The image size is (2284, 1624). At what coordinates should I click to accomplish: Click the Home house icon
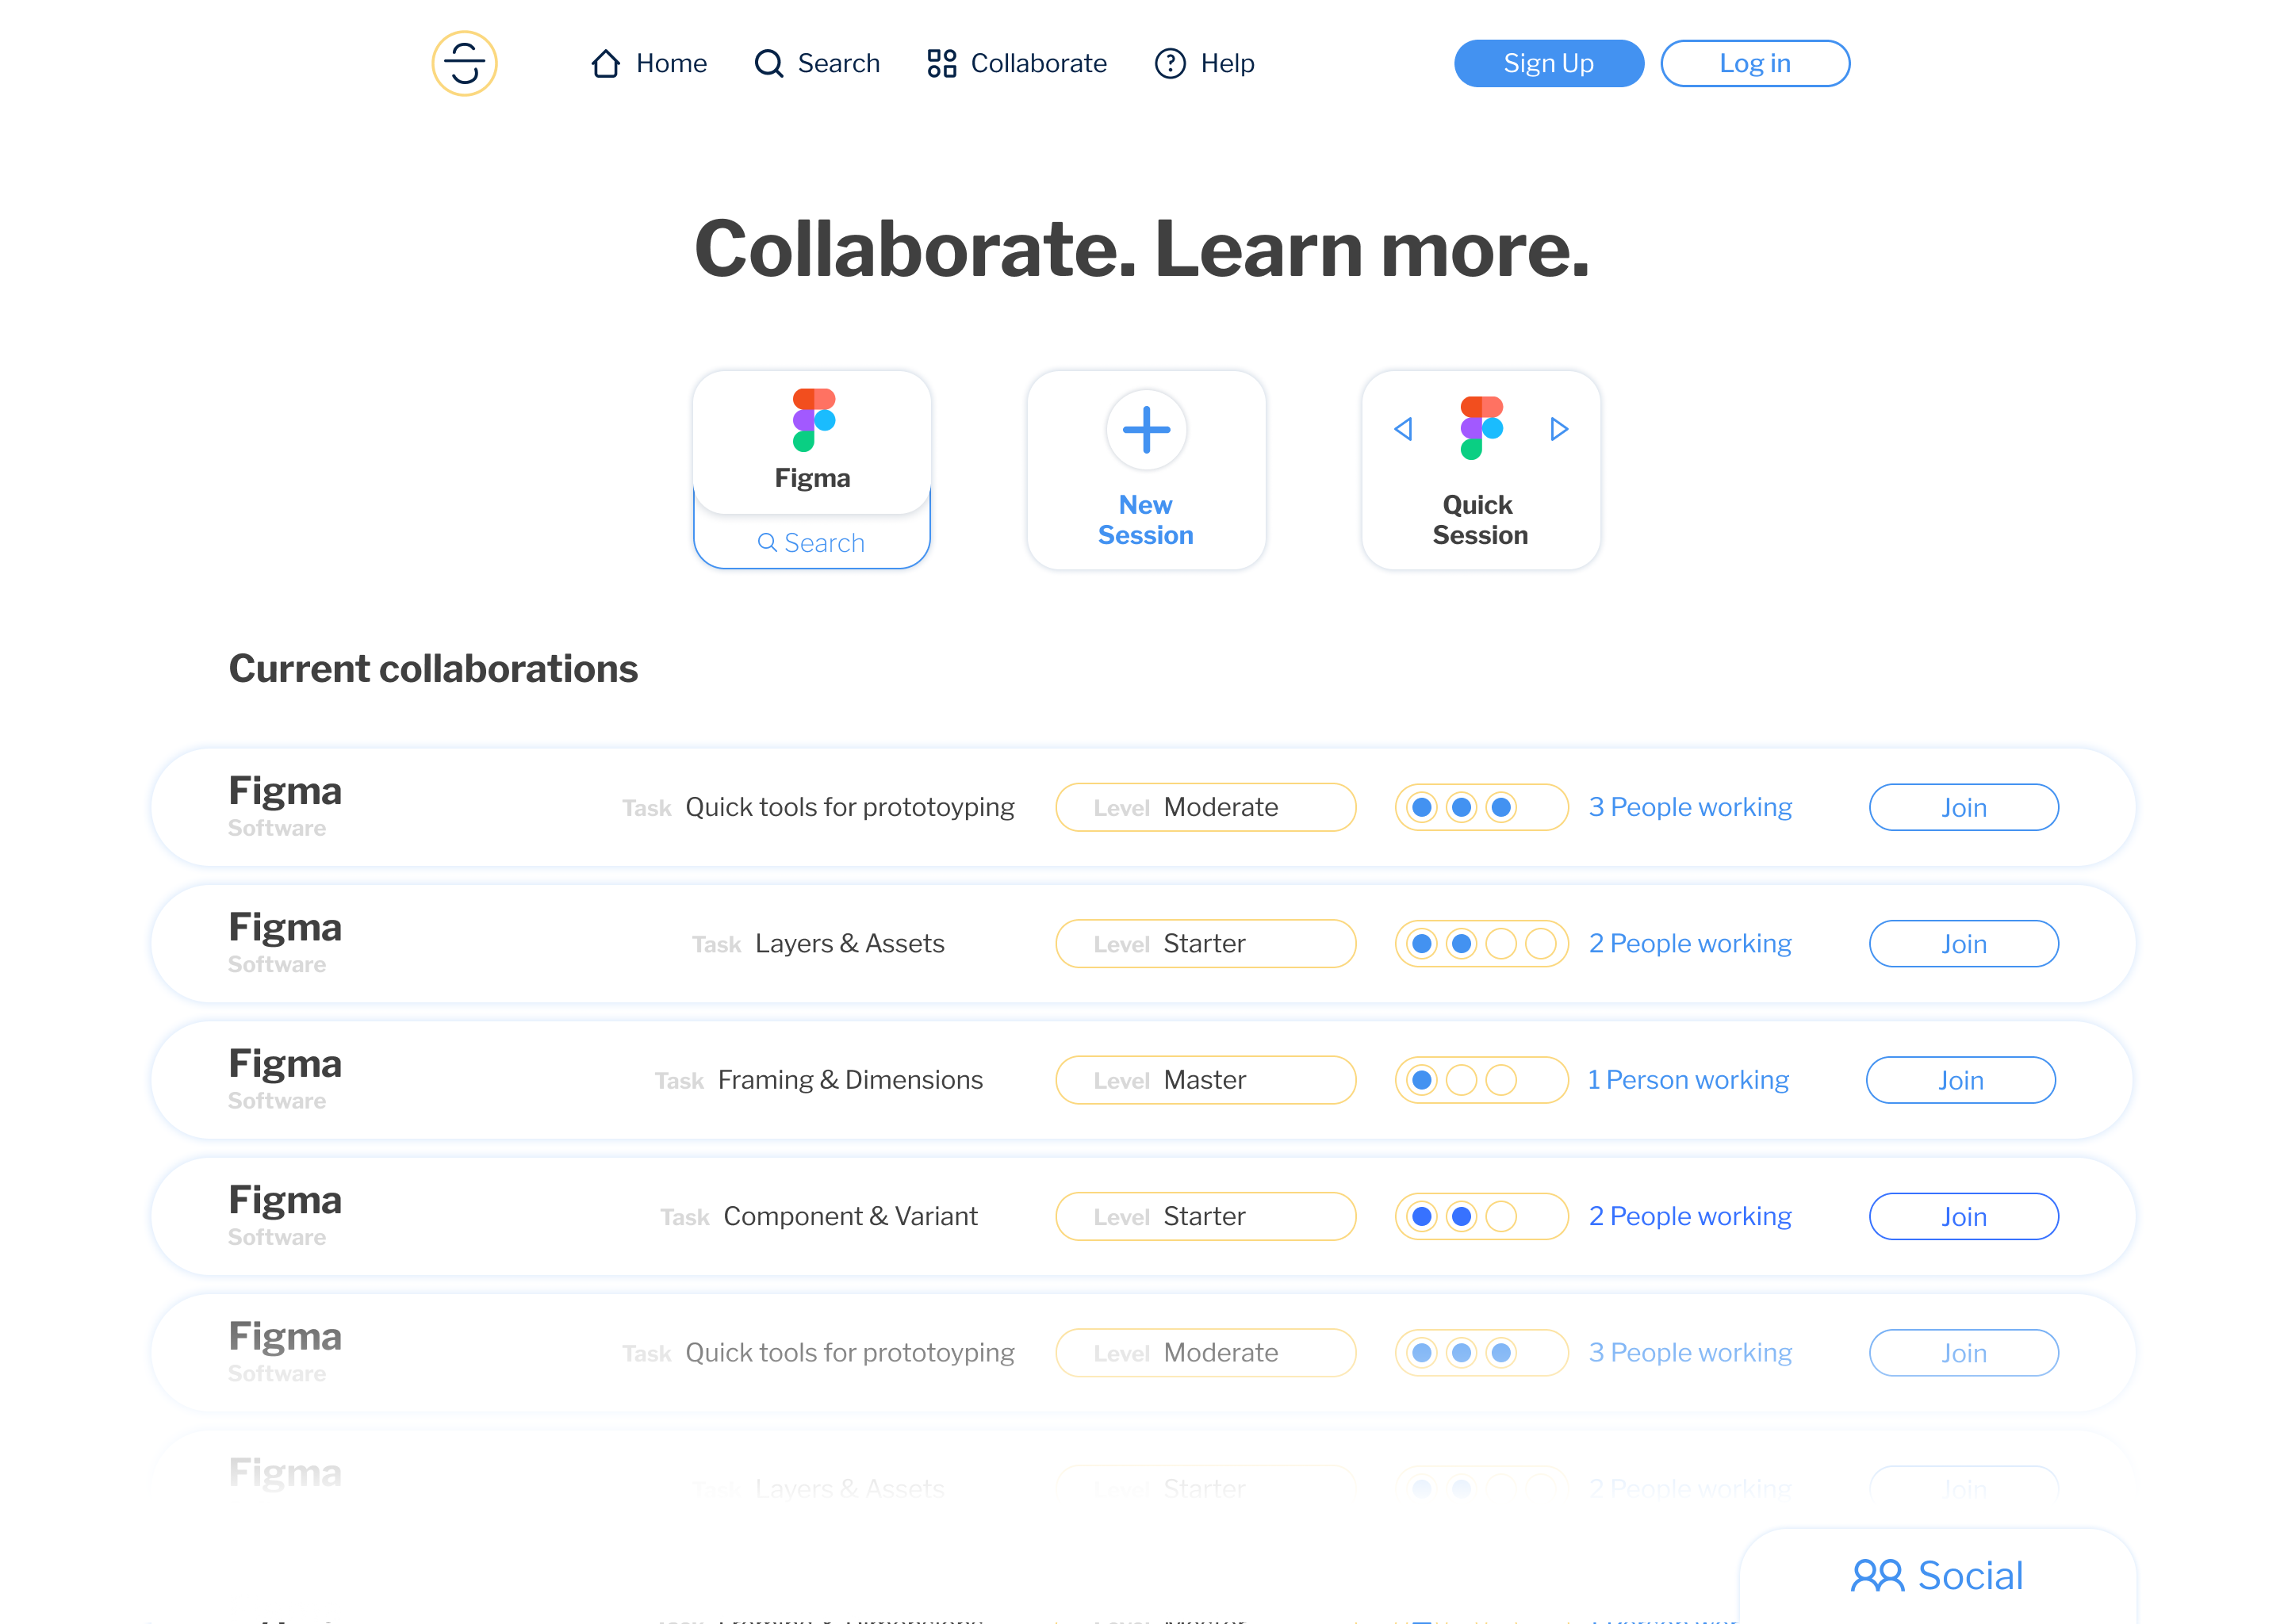click(606, 63)
